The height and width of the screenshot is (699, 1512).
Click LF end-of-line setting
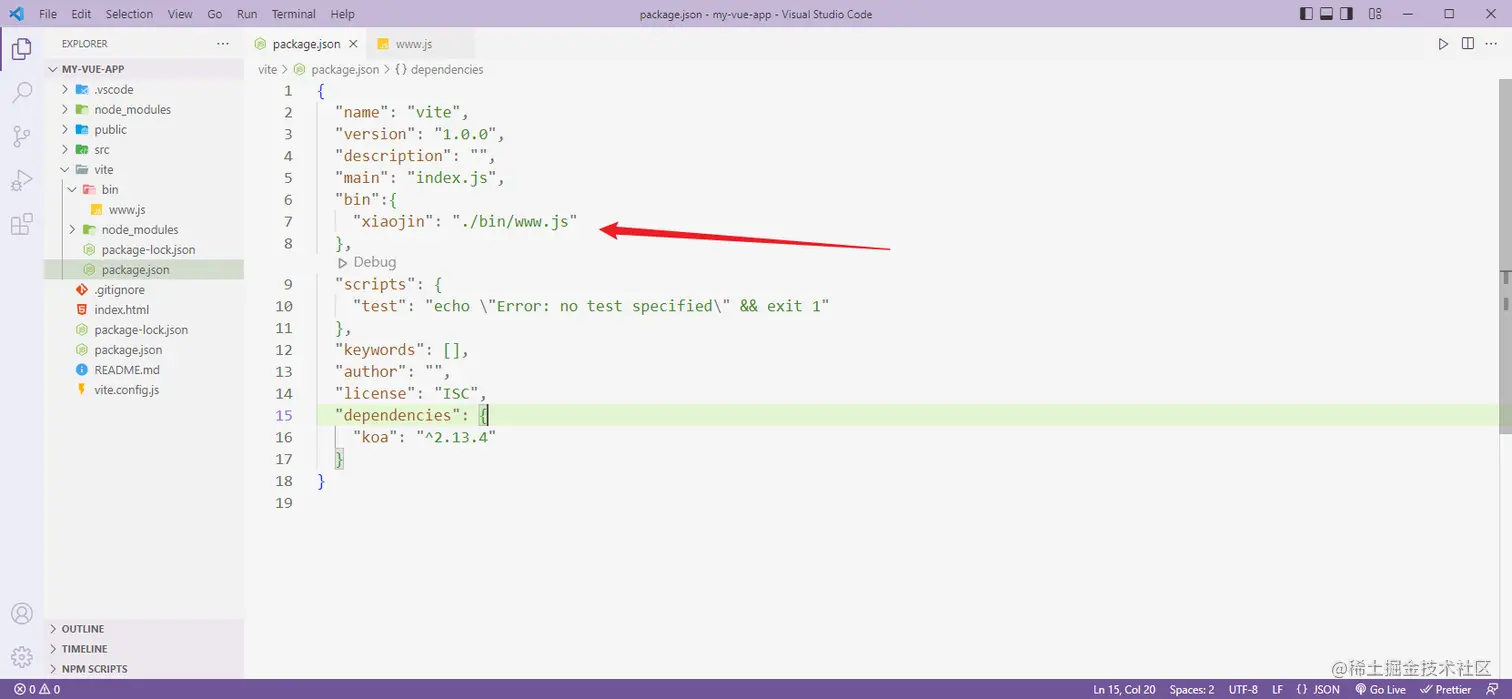(x=1277, y=689)
